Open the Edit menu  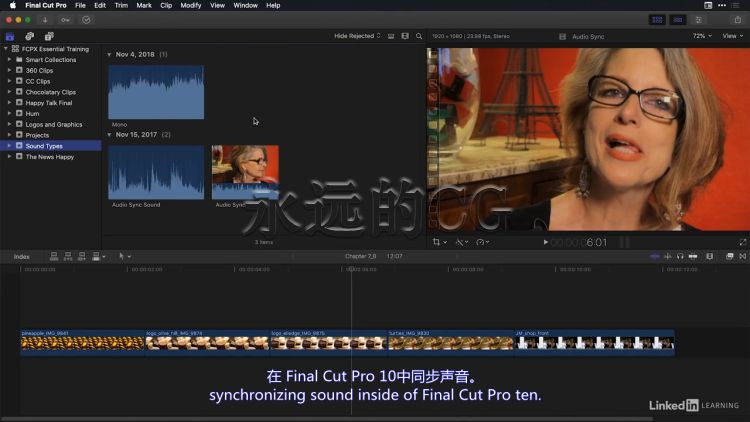pos(100,5)
